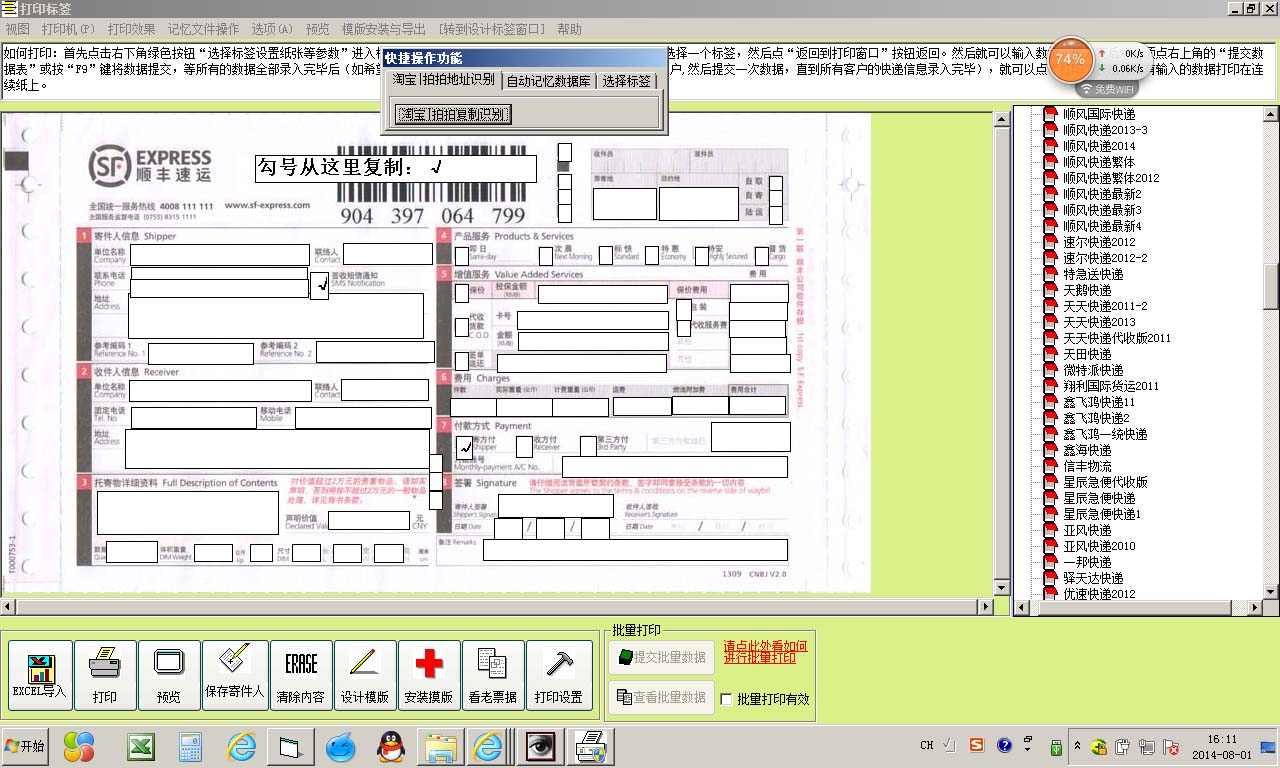Click the 安装模版 install template icon
This screenshot has height=768, width=1280.
pyautogui.click(x=429, y=674)
